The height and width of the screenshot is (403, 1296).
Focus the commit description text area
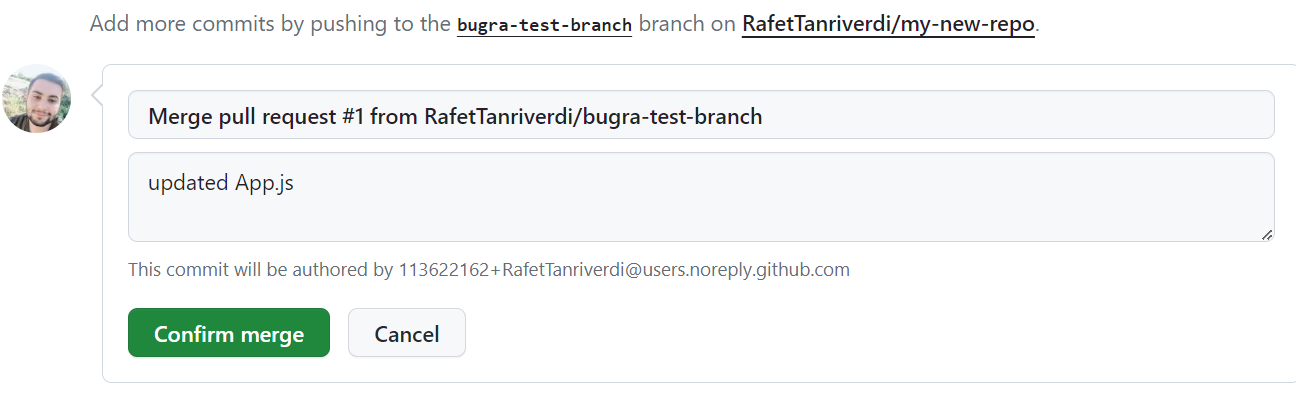click(x=701, y=197)
